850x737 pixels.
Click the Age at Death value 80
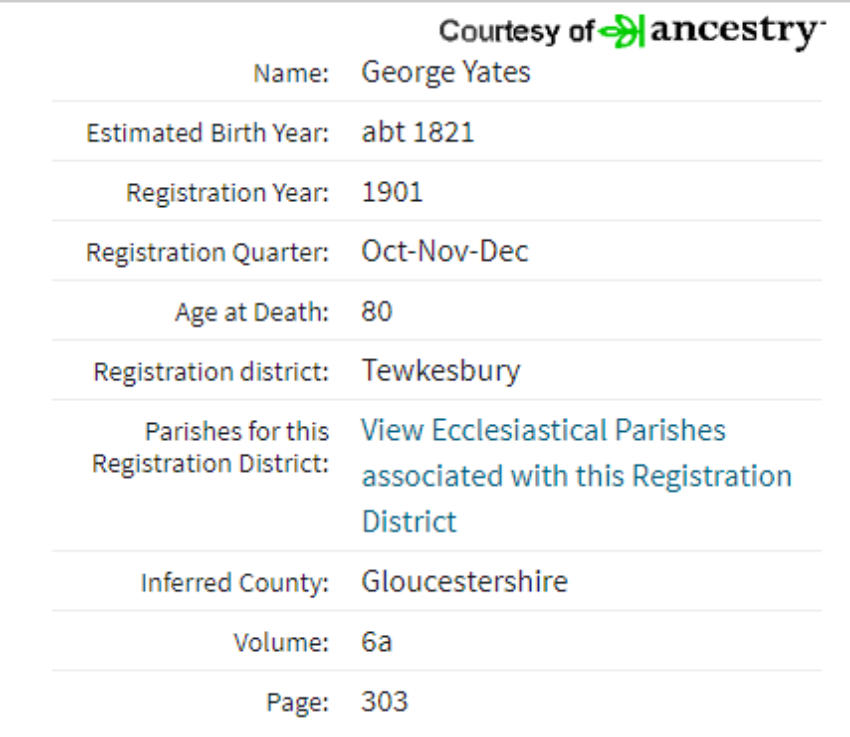(x=377, y=312)
